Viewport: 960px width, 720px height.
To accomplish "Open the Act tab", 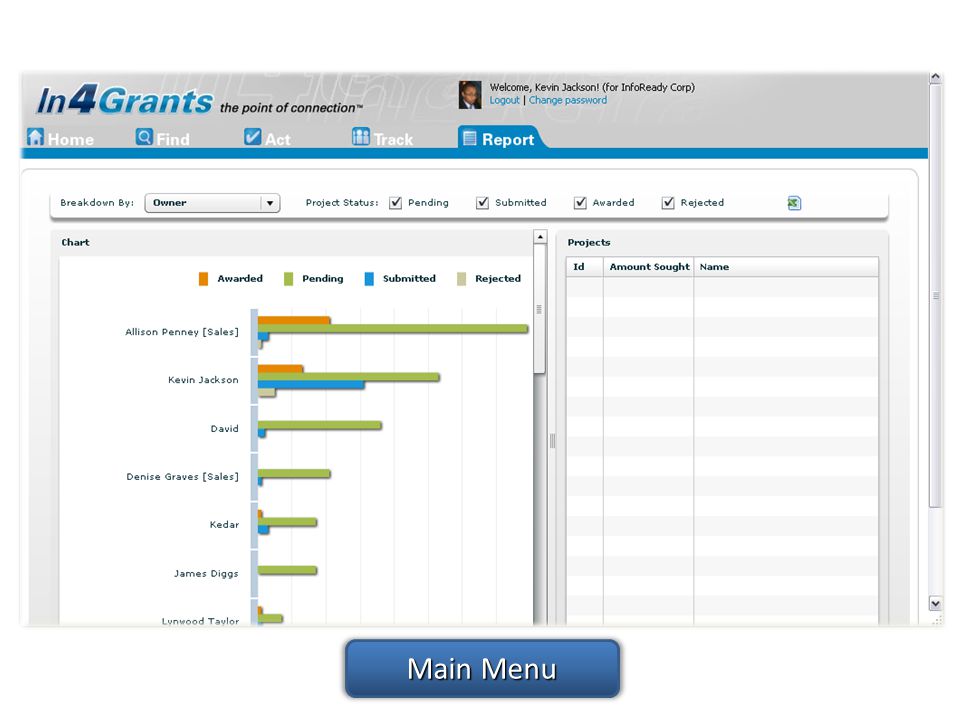I will 268,138.
